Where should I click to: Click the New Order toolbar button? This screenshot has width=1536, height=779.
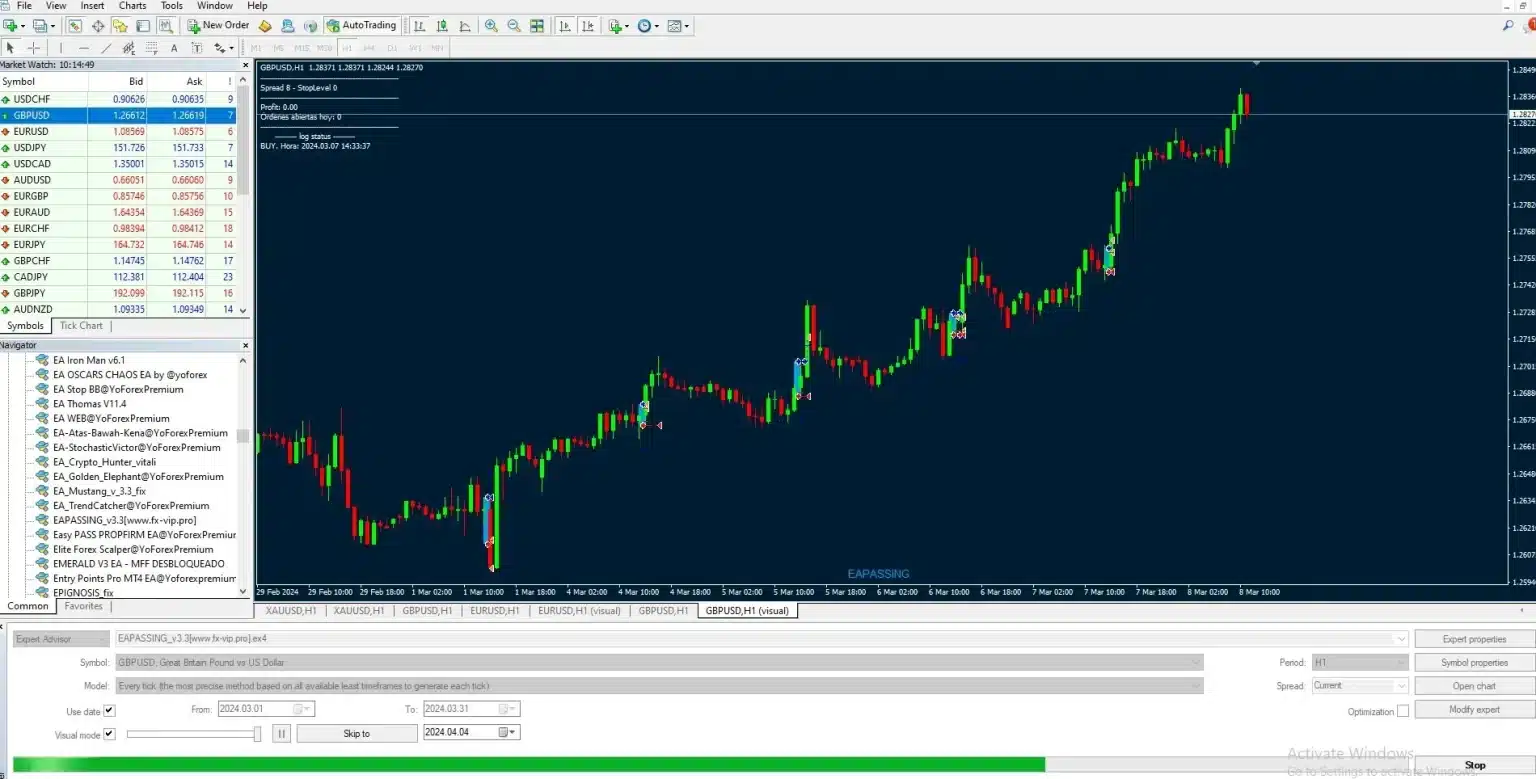pyautogui.click(x=218, y=25)
